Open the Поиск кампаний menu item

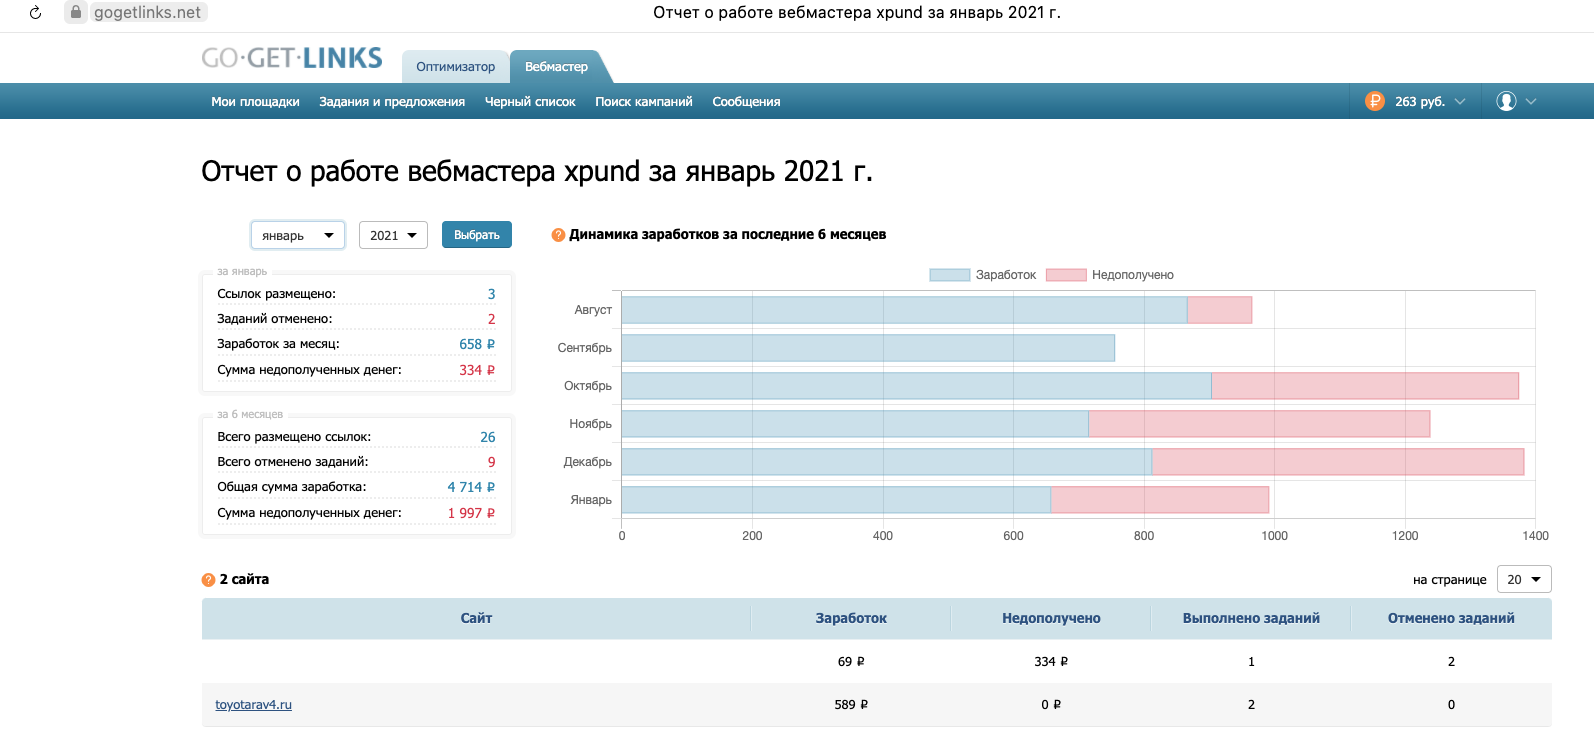(644, 101)
